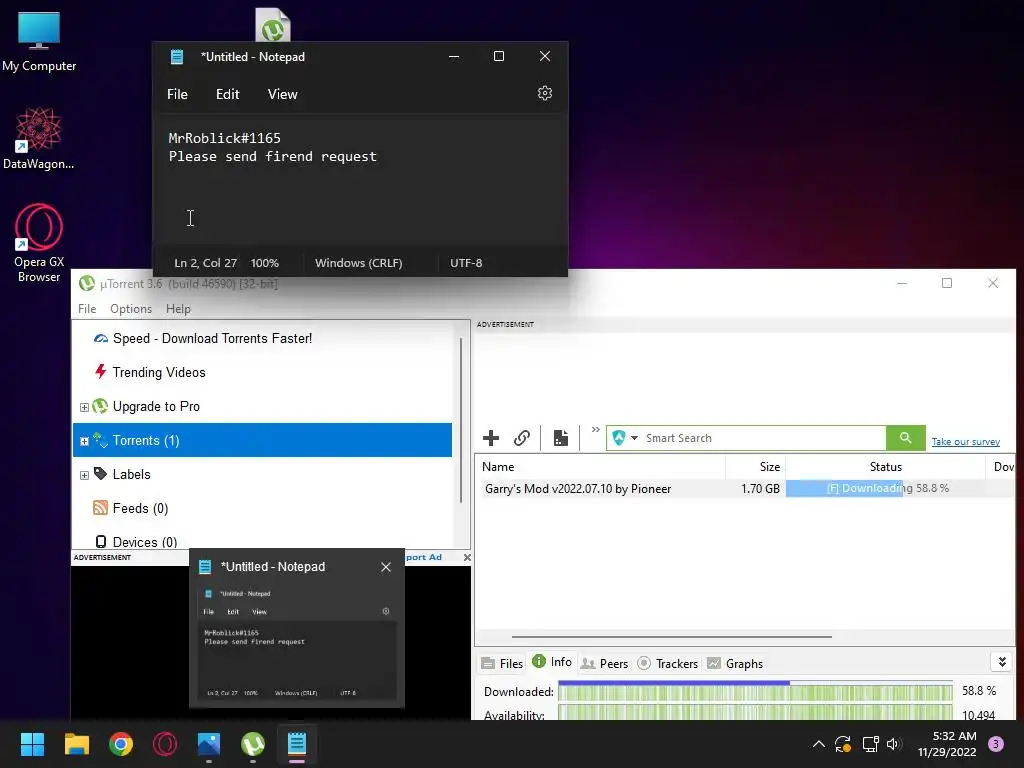Close the Notepad taskbar preview thumbnail
1024x768 pixels.
[386, 567]
